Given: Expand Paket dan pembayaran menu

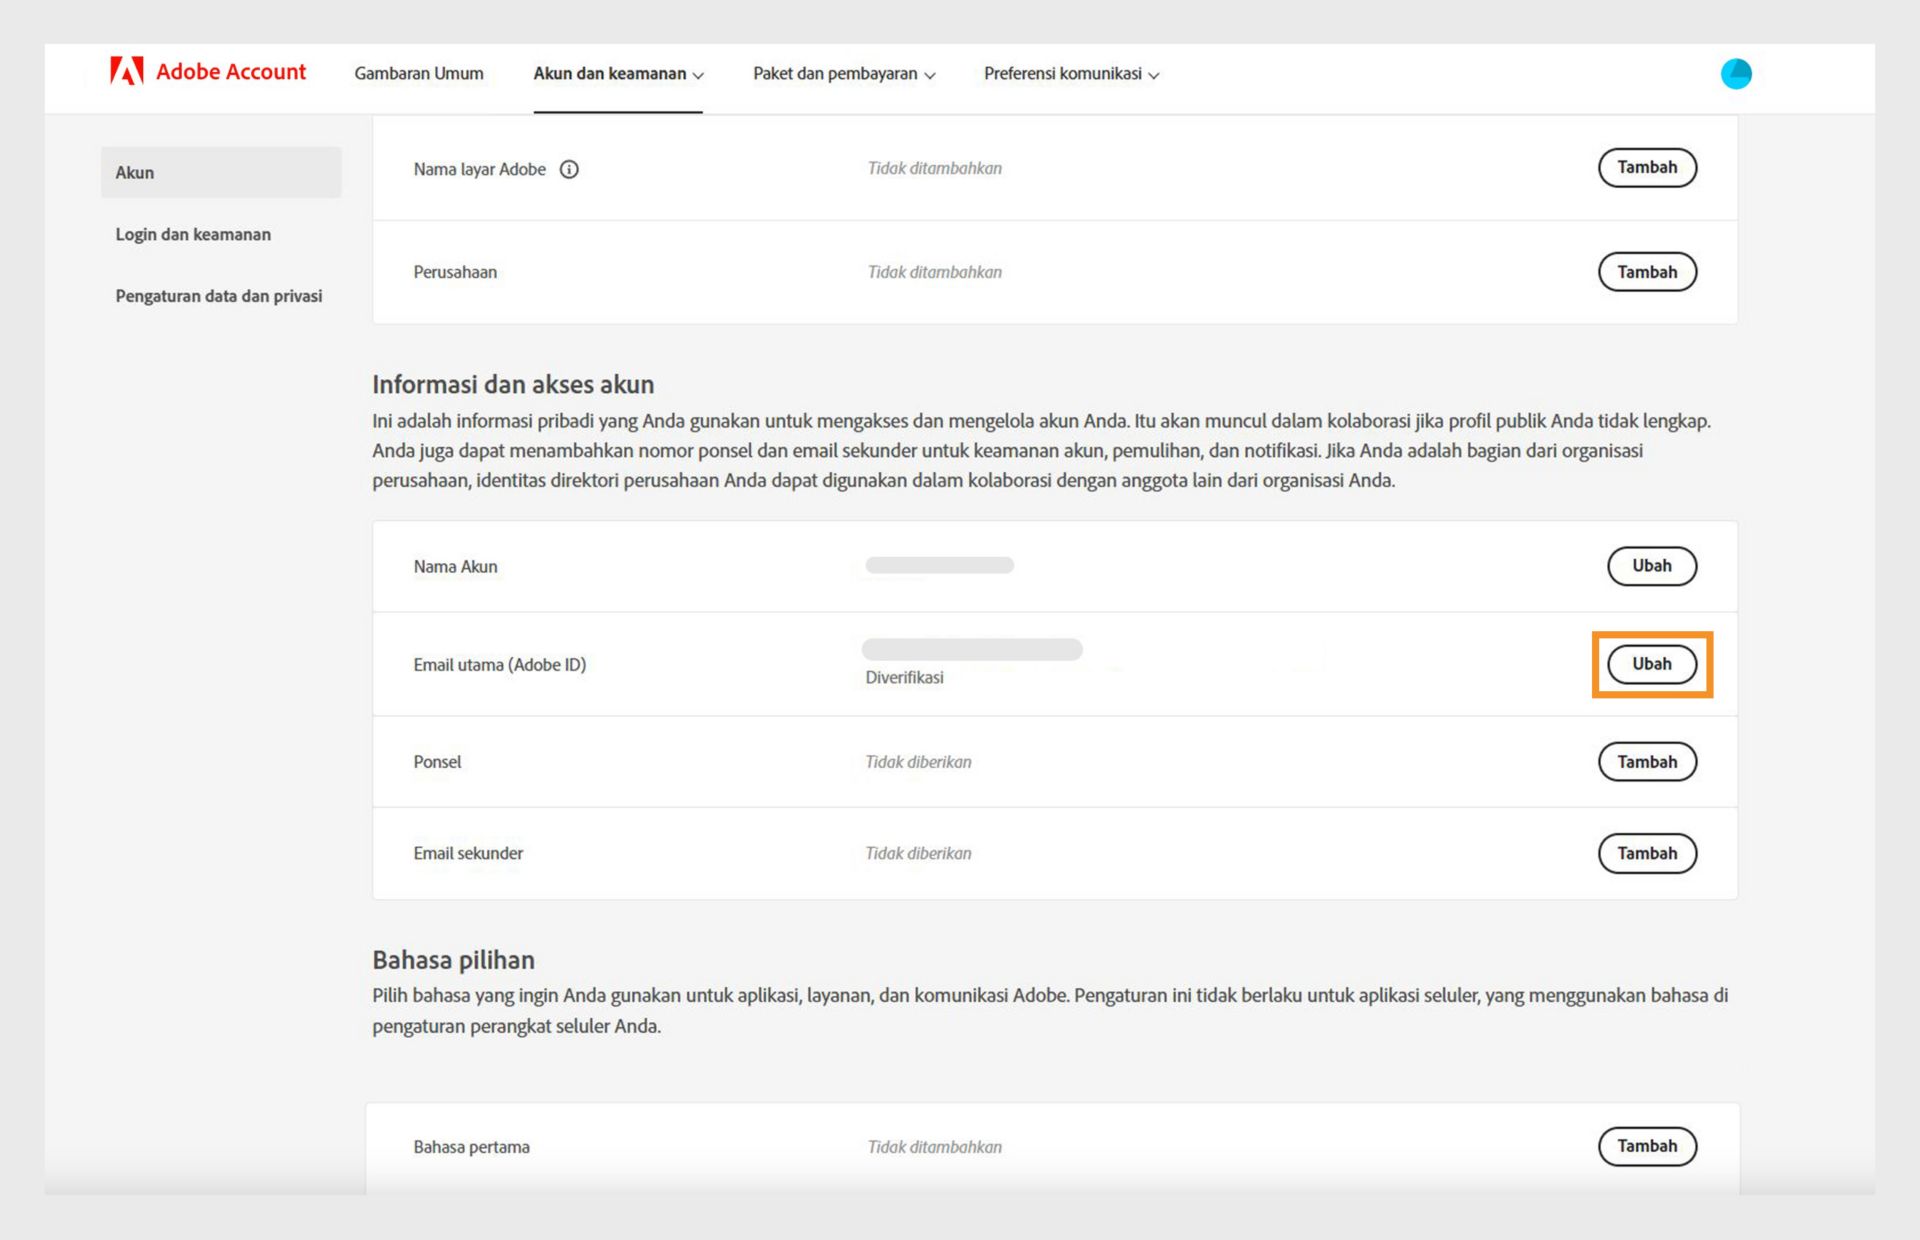Looking at the screenshot, I should [843, 74].
